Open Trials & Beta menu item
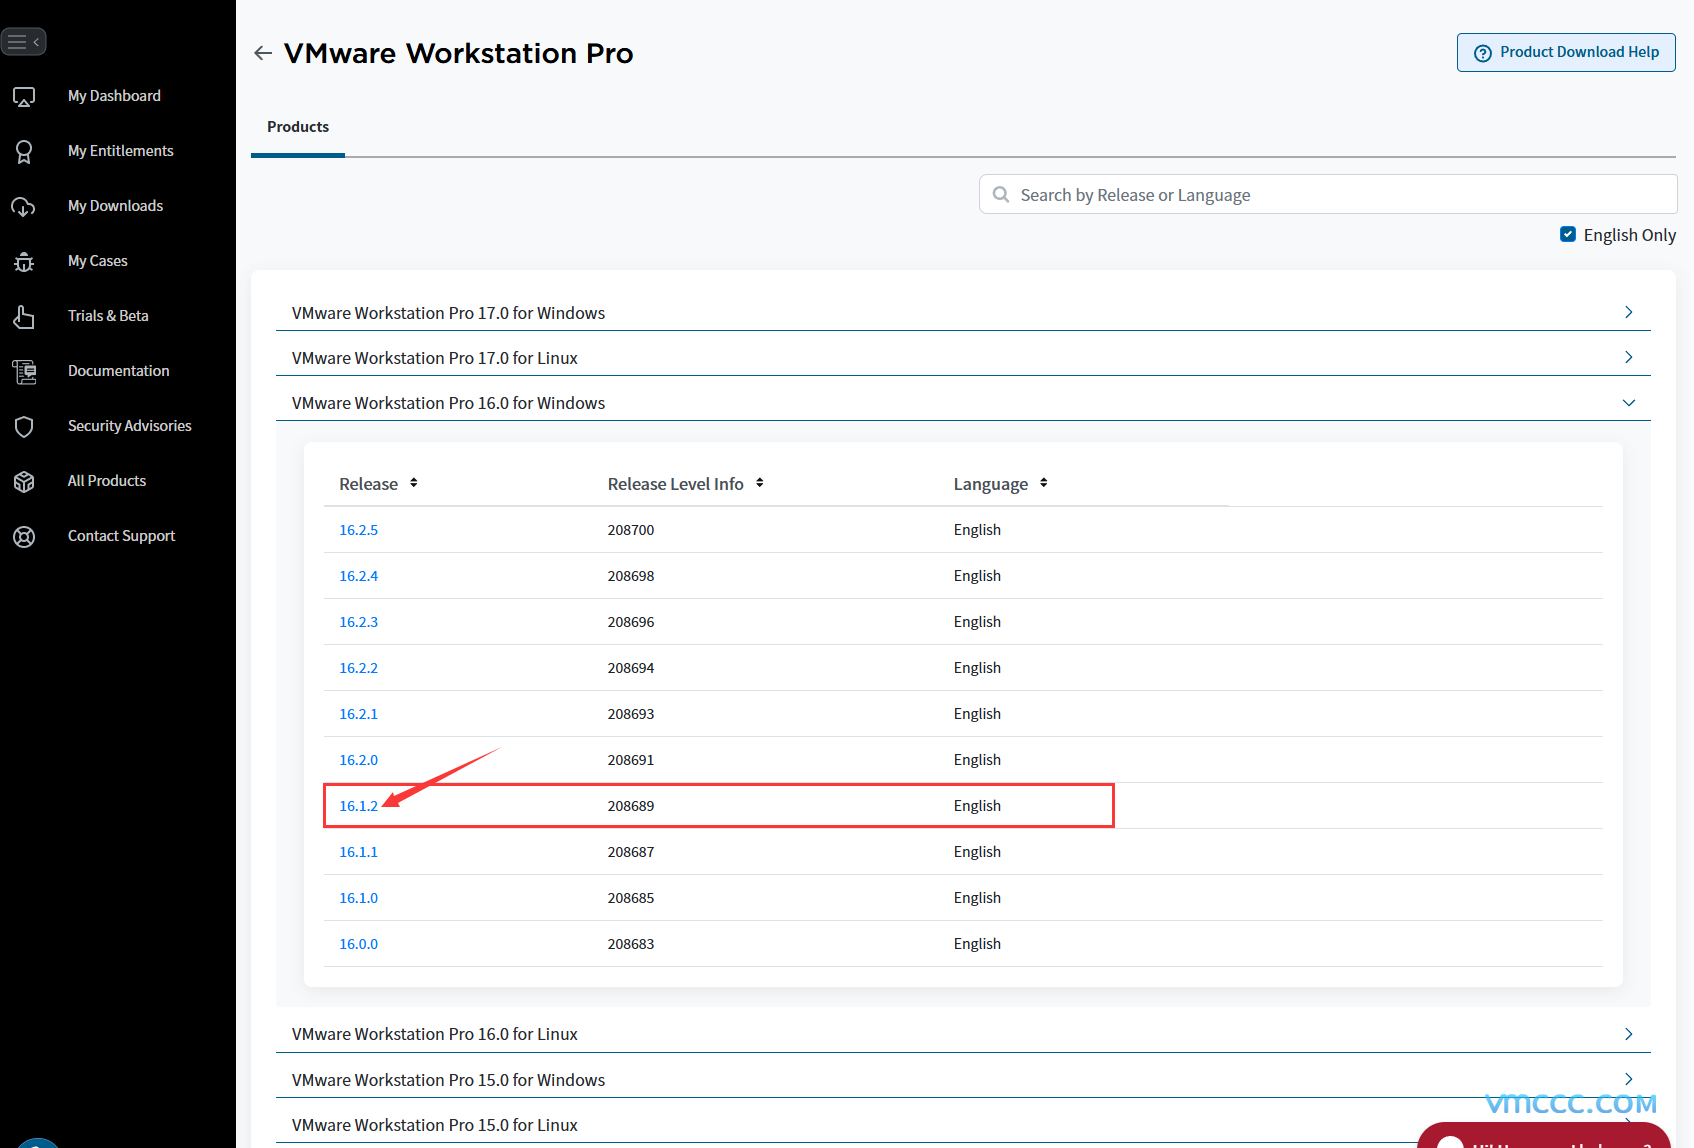1694x1148 pixels. 108,316
